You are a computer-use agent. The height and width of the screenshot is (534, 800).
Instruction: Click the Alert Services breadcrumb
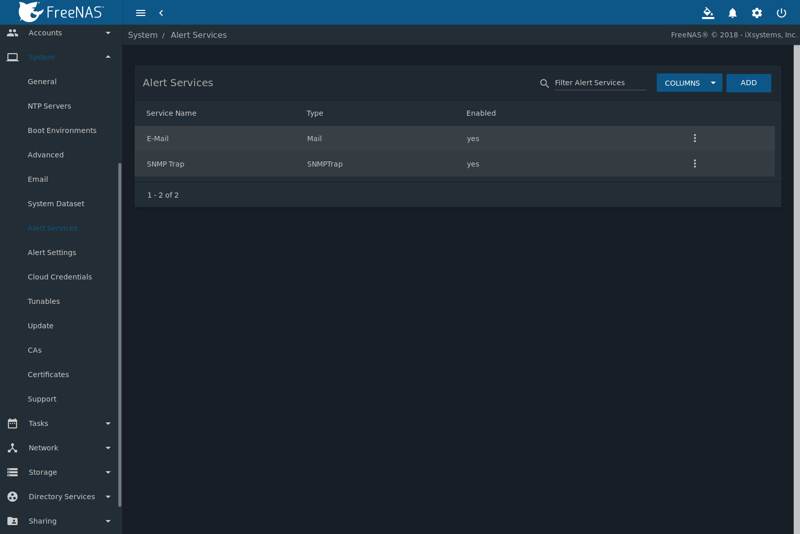[198, 35]
